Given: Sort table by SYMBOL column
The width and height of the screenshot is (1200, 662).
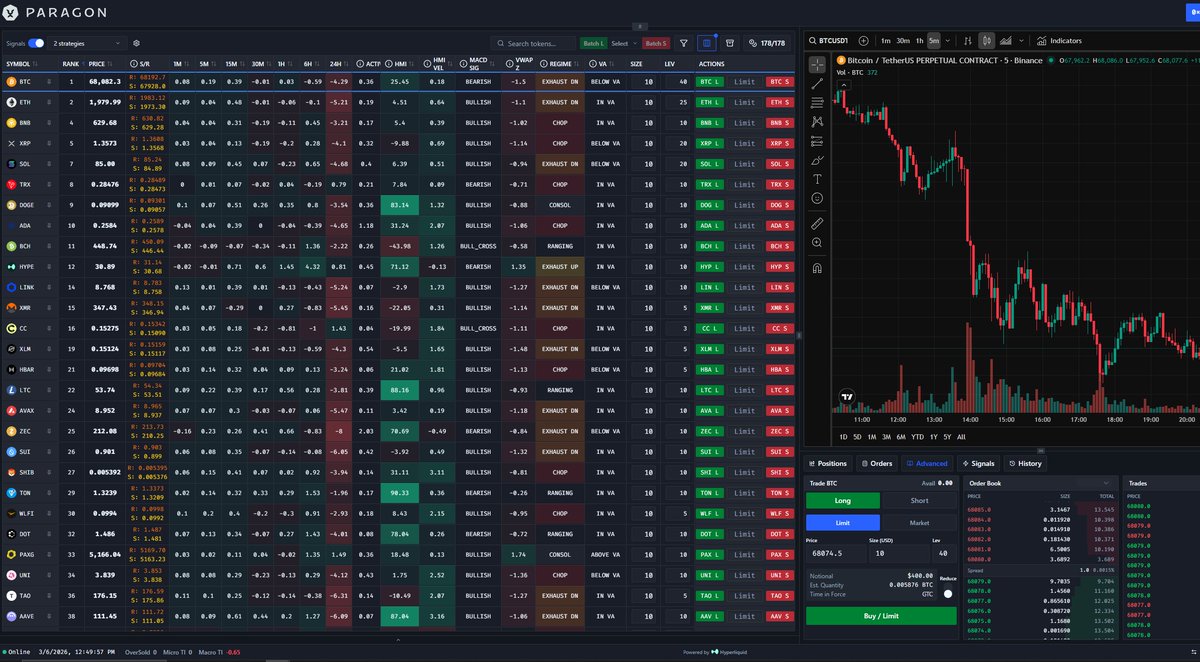Looking at the screenshot, I should (x=20, y=63).
